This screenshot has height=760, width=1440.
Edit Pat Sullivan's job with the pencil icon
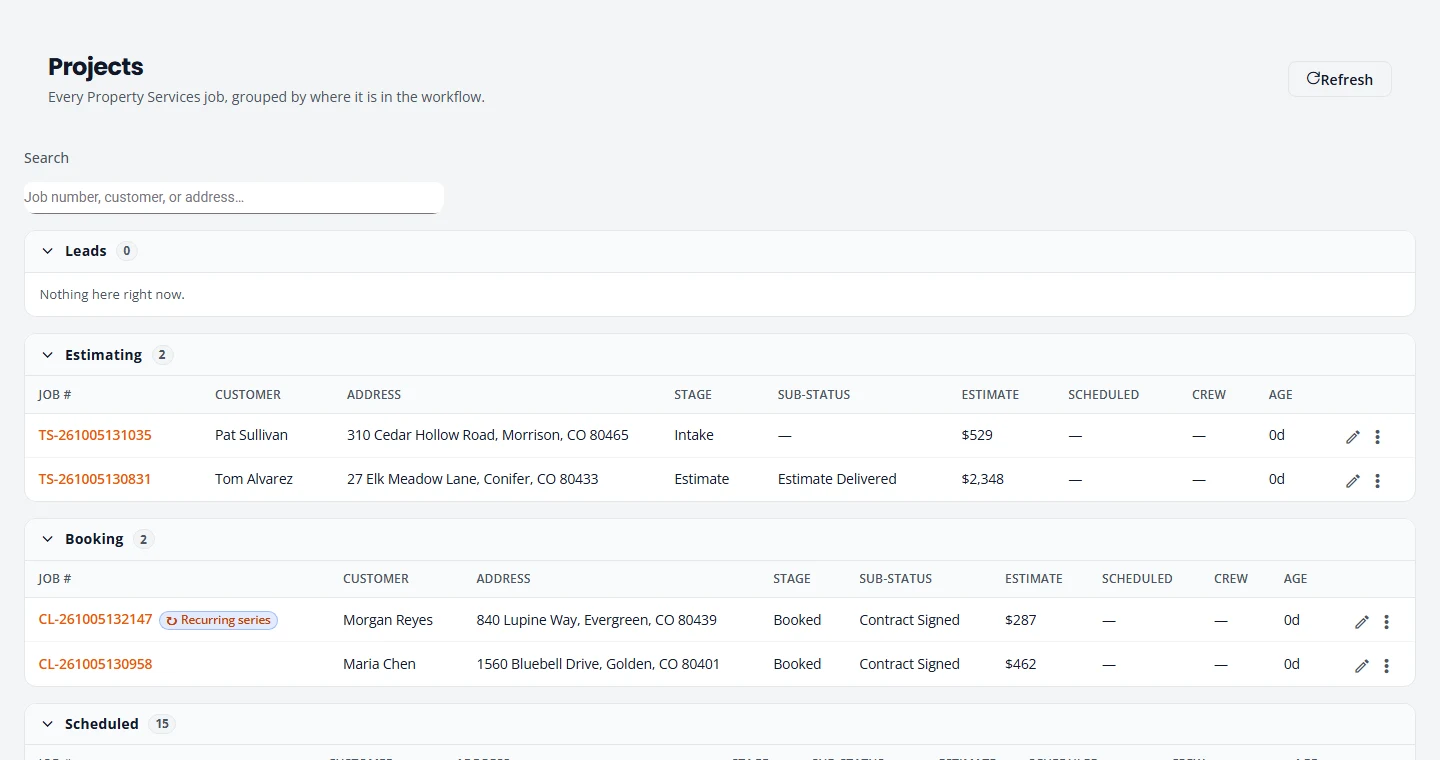(x=1353, y=437)
